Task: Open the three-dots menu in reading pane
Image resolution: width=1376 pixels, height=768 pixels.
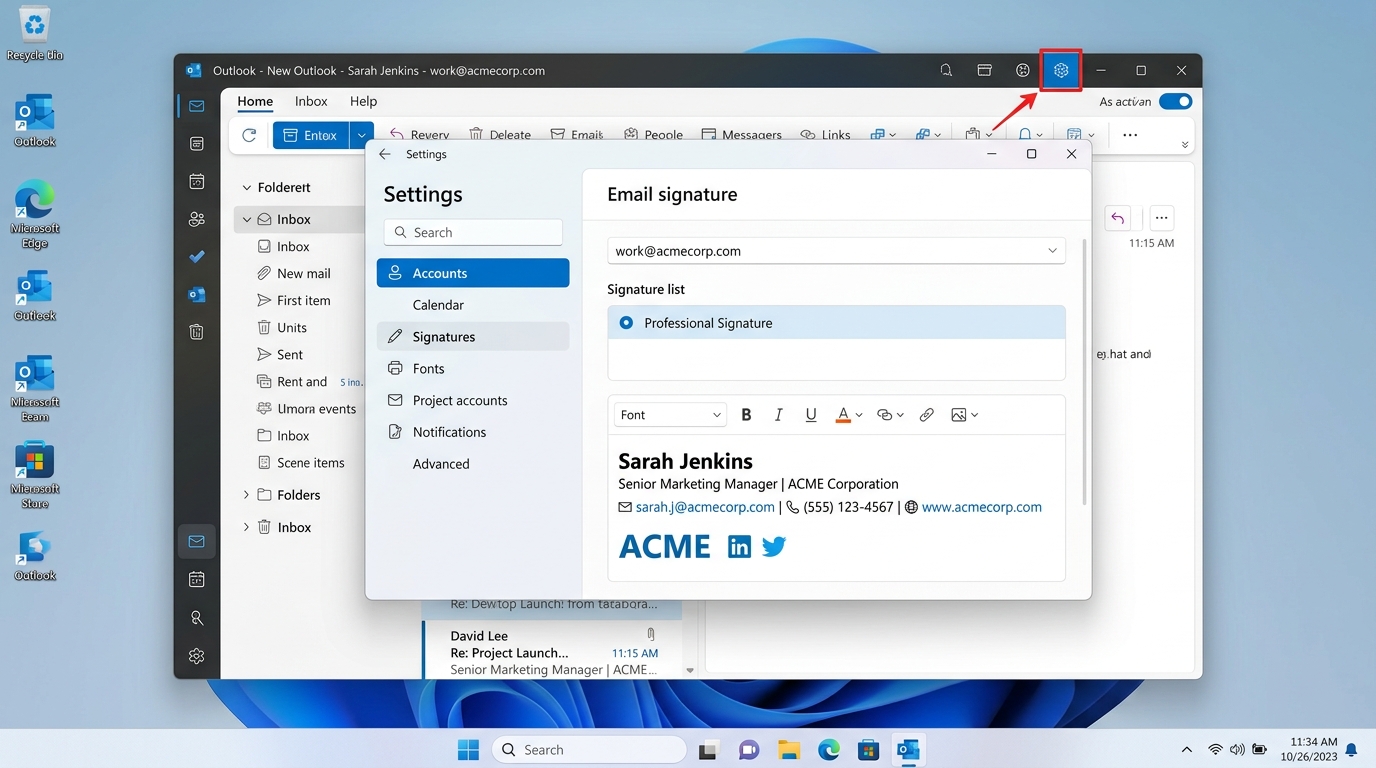Action: (1161, 217)
